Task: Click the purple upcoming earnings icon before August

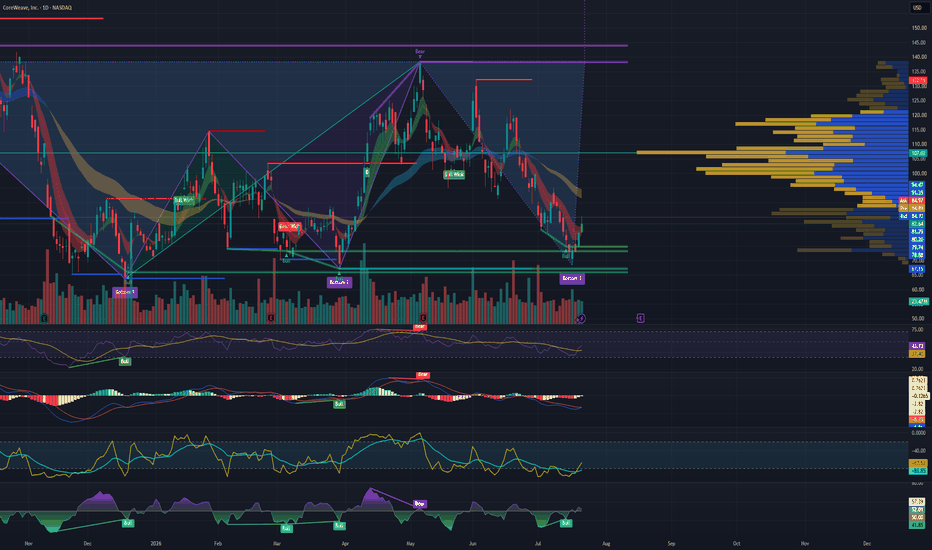Action: click(640, 318)
